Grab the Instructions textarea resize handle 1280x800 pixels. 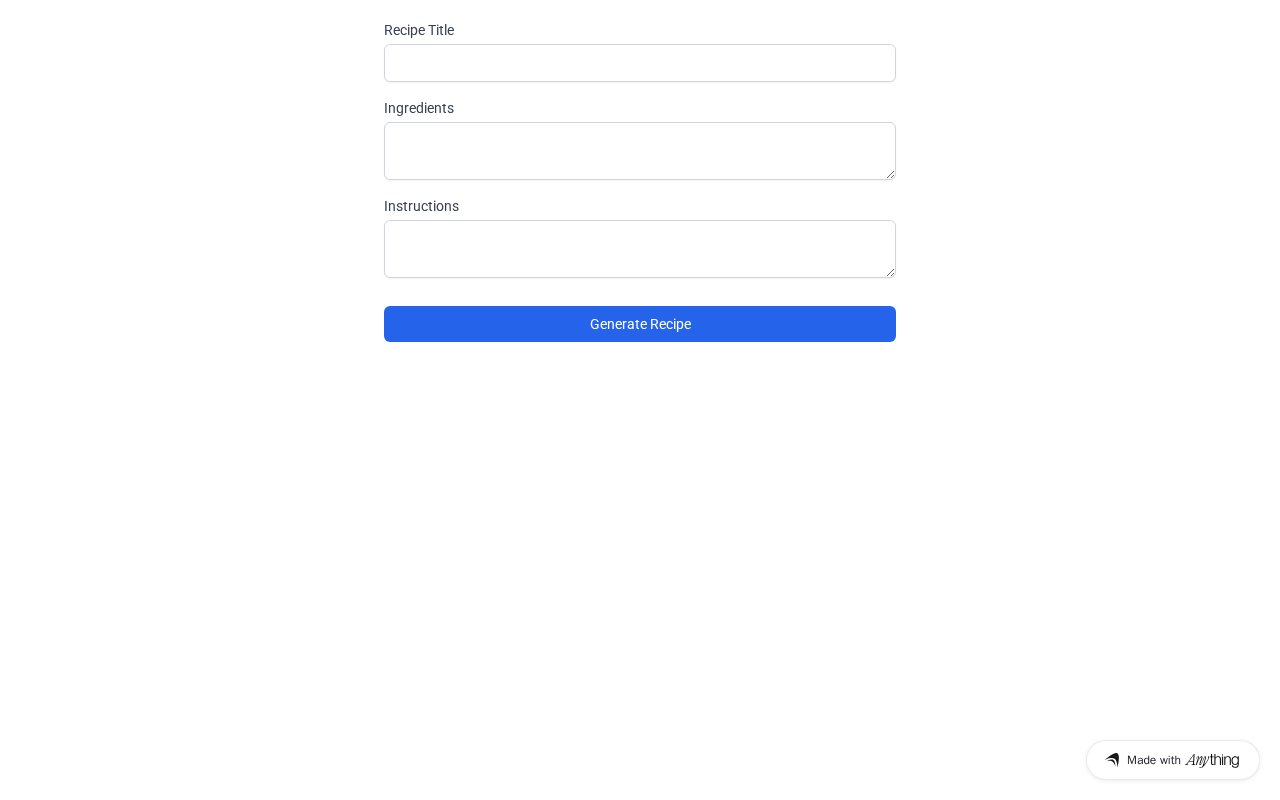pyautogui.click(x=890, y=272)
